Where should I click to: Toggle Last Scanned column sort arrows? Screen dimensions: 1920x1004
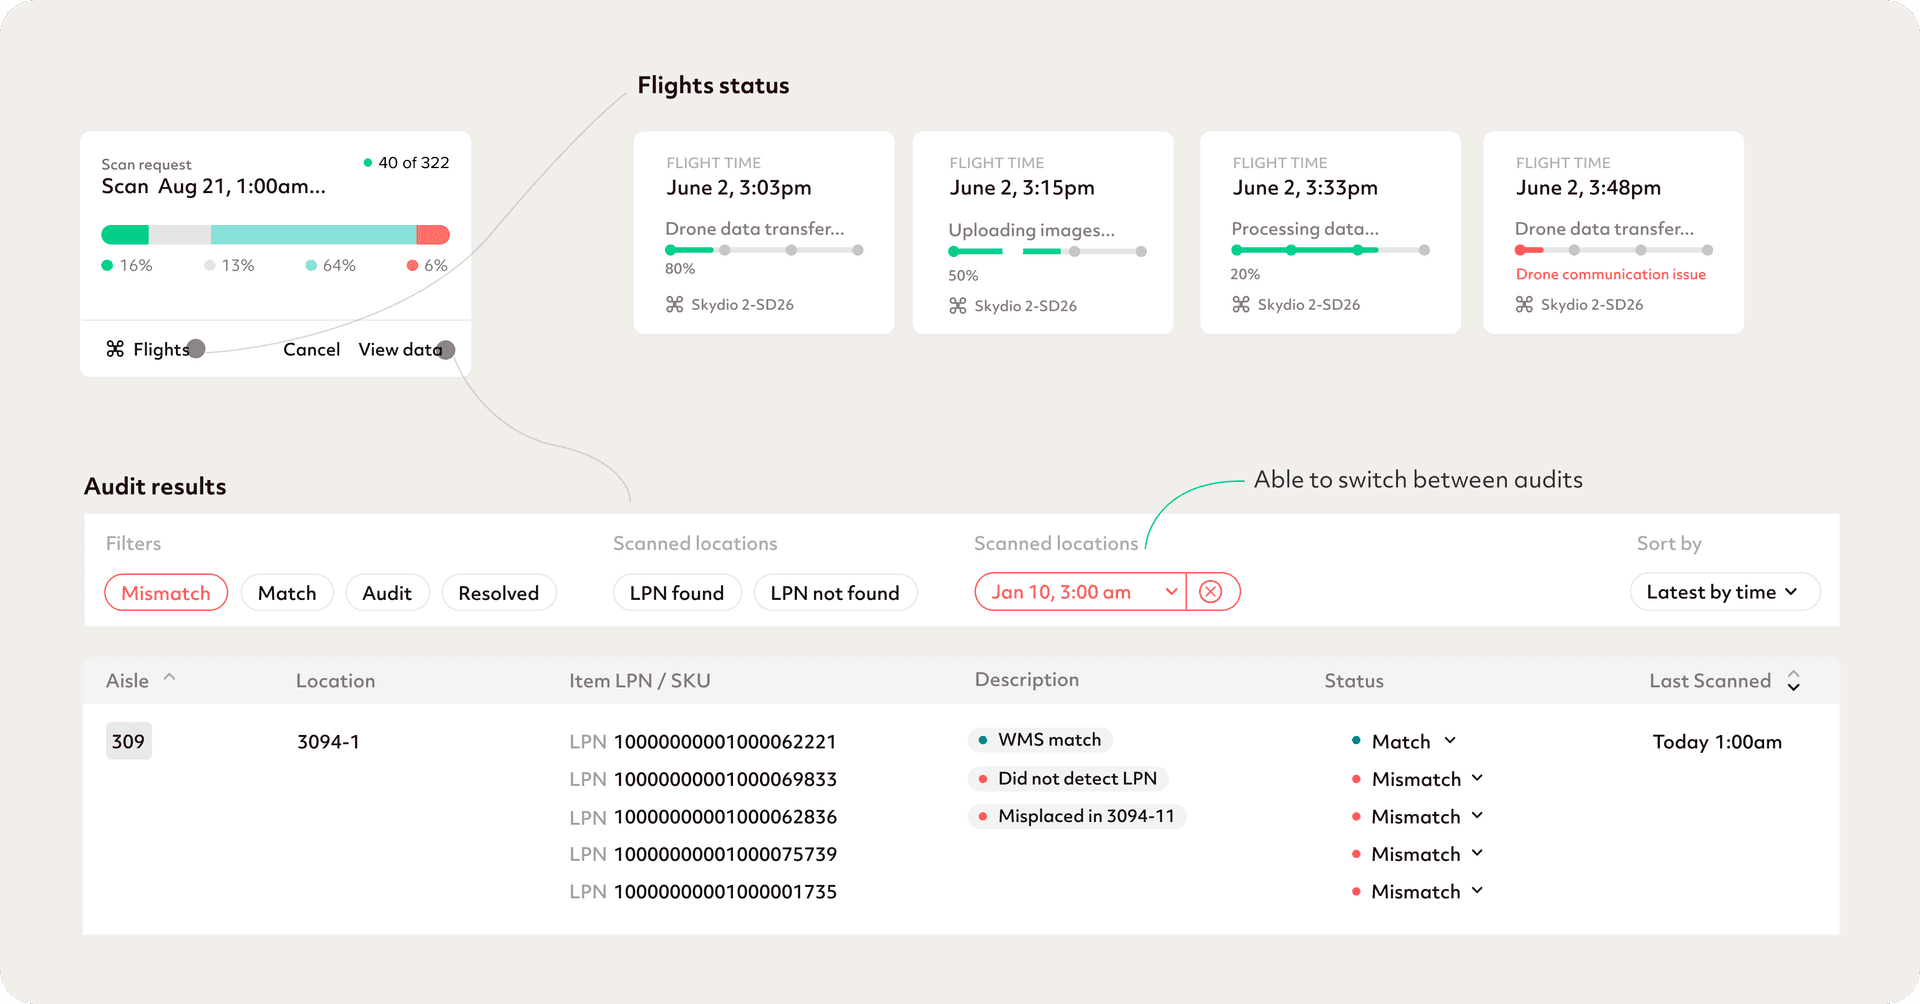point(1794,681)
